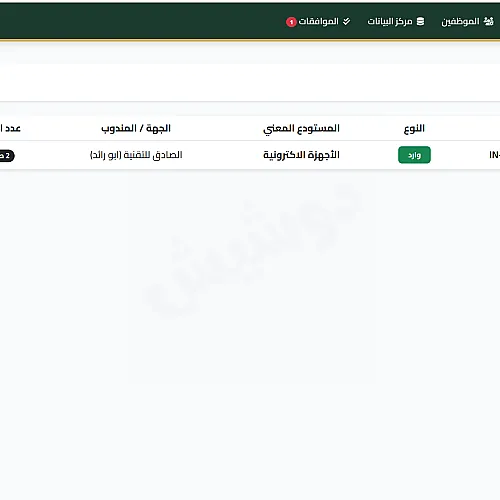
Task: Open the الموظفين menu item
Action: click(x=467, y=21)
